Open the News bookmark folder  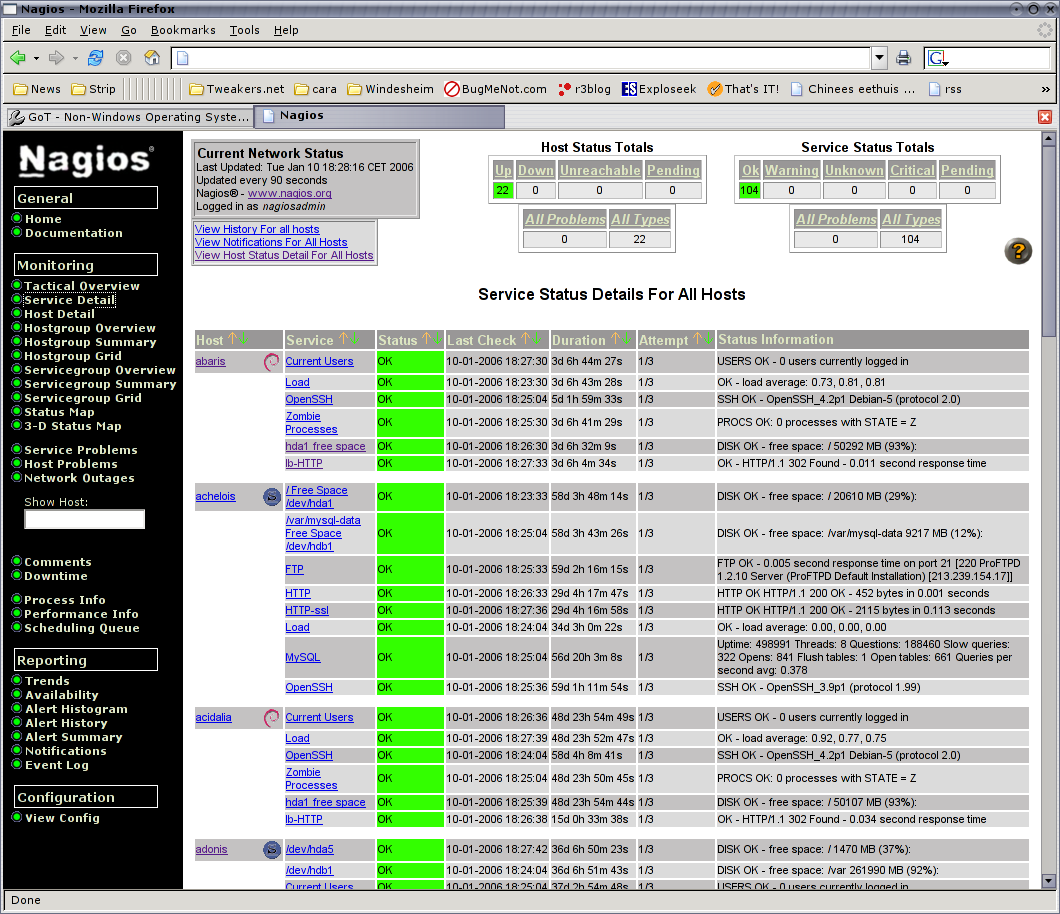pyautogui.click(x=37, y=89)
